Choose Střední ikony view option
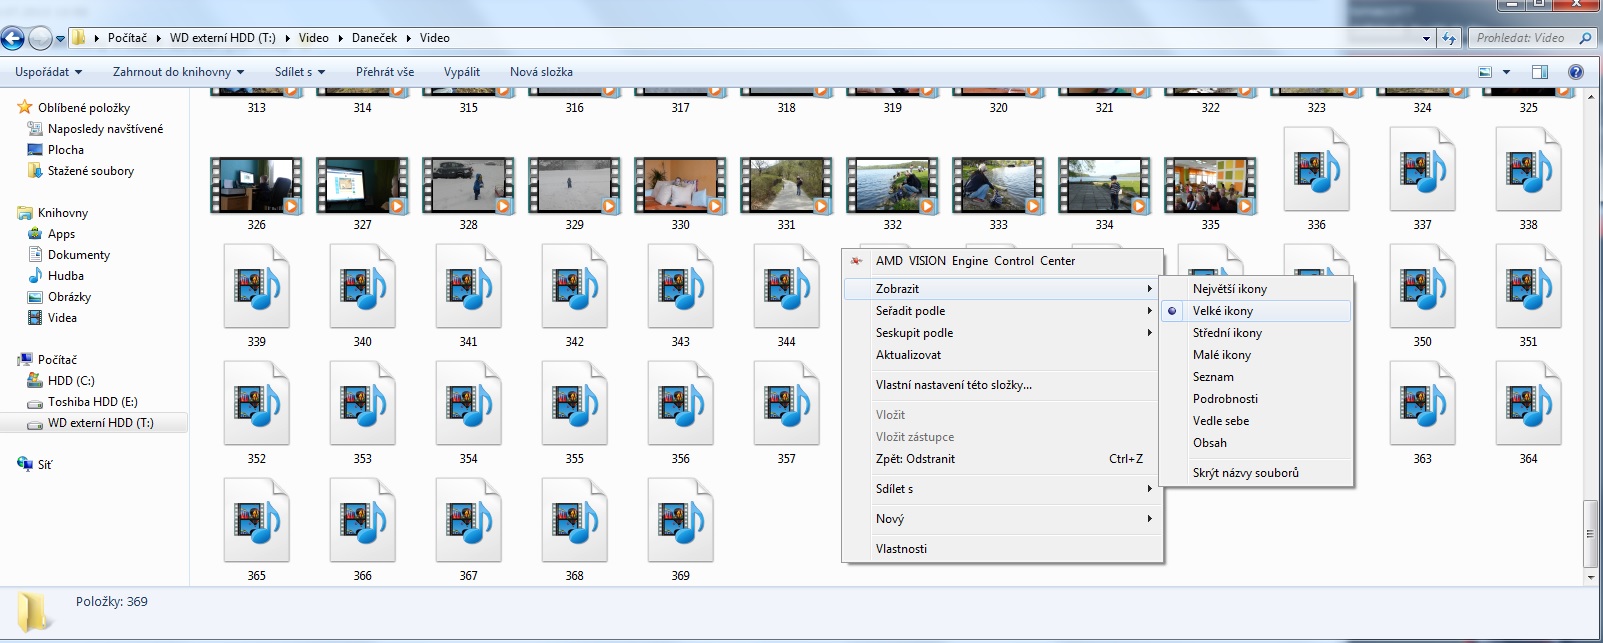Screen dimensions: 1603x643 click(1227, 333)
